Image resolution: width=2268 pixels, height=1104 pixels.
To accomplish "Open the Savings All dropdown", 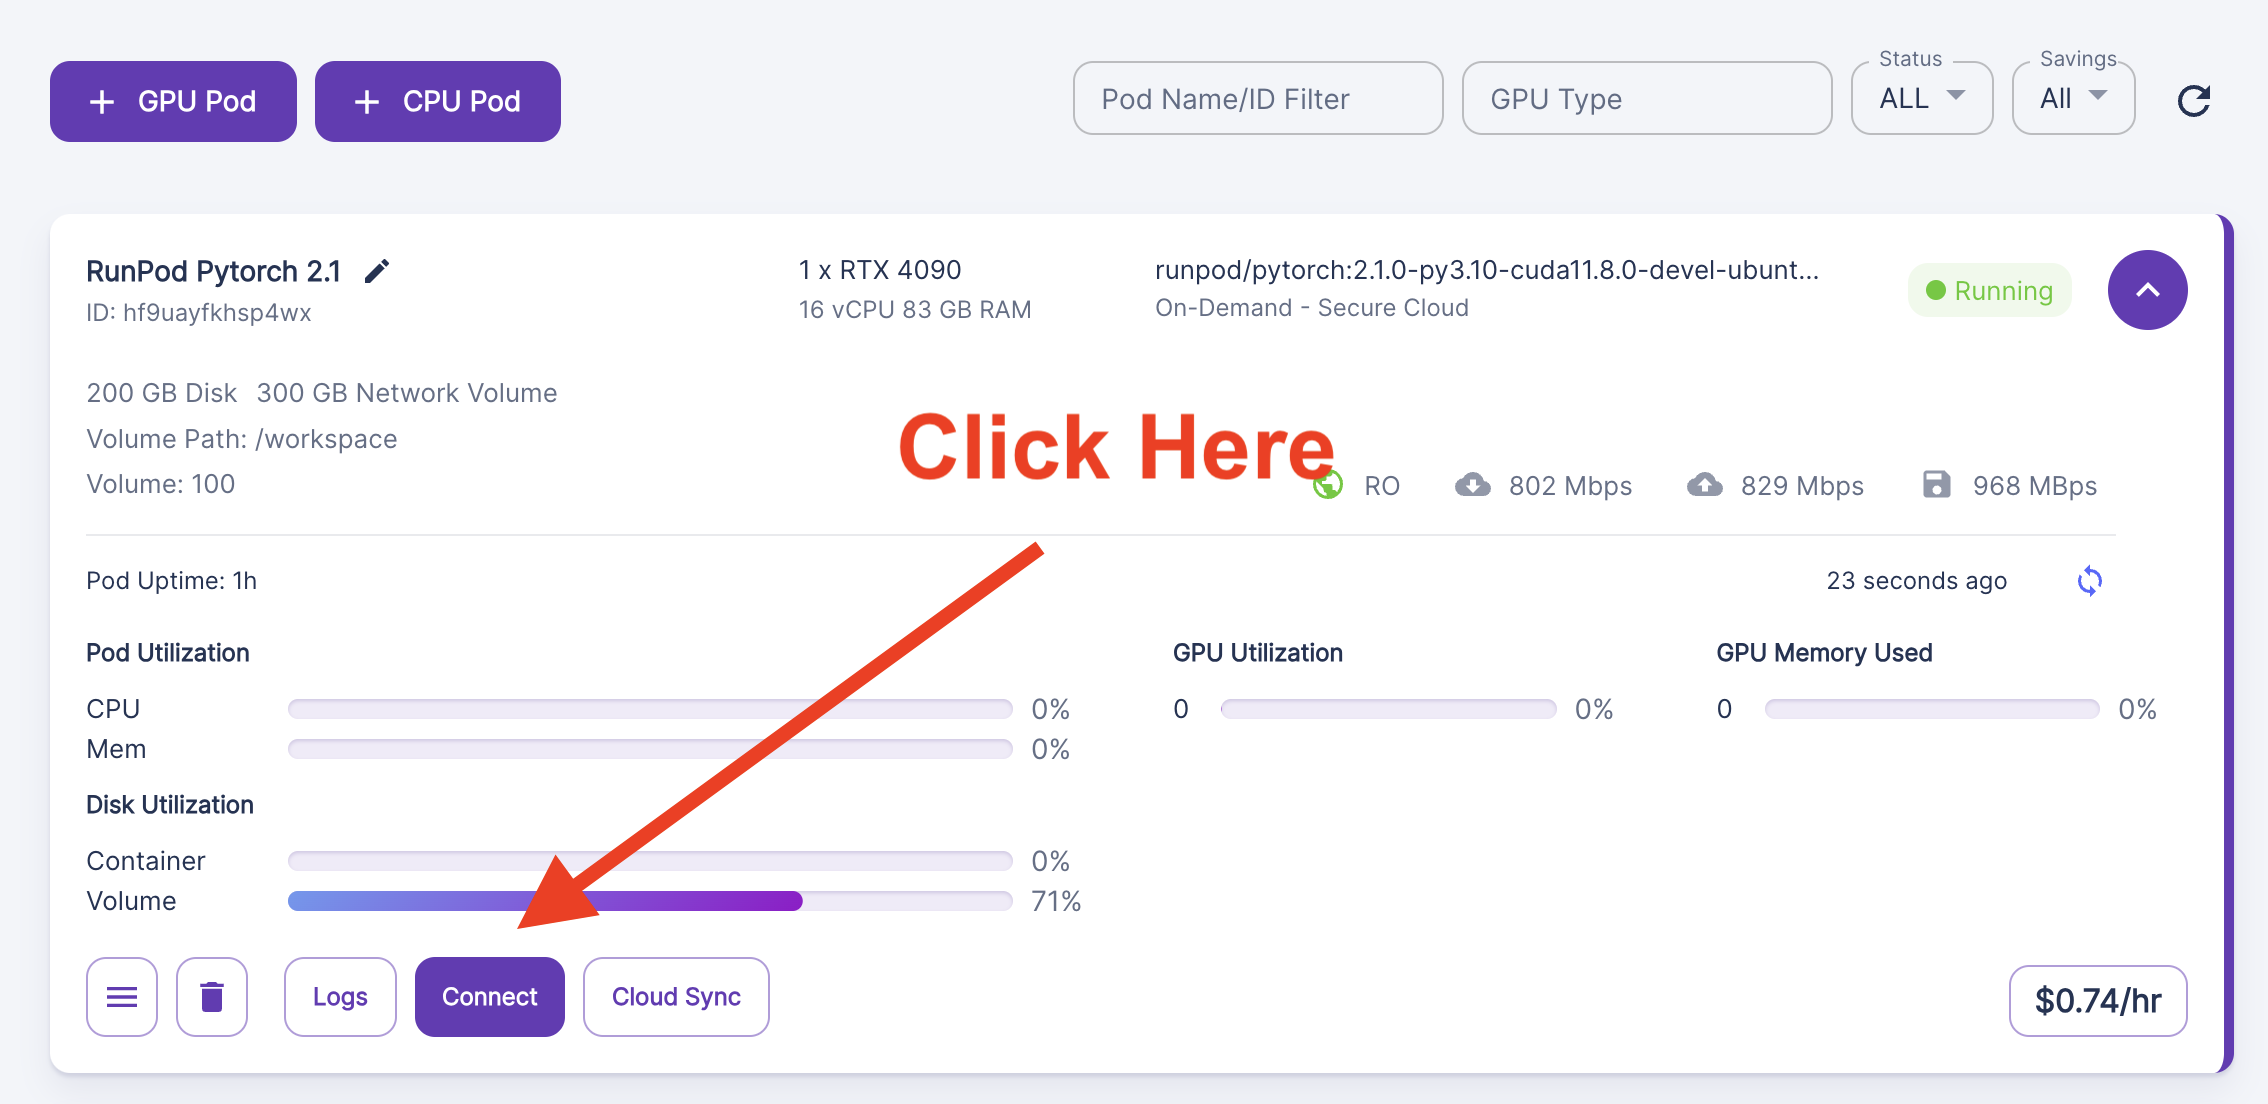I will tap(2073, 99).
